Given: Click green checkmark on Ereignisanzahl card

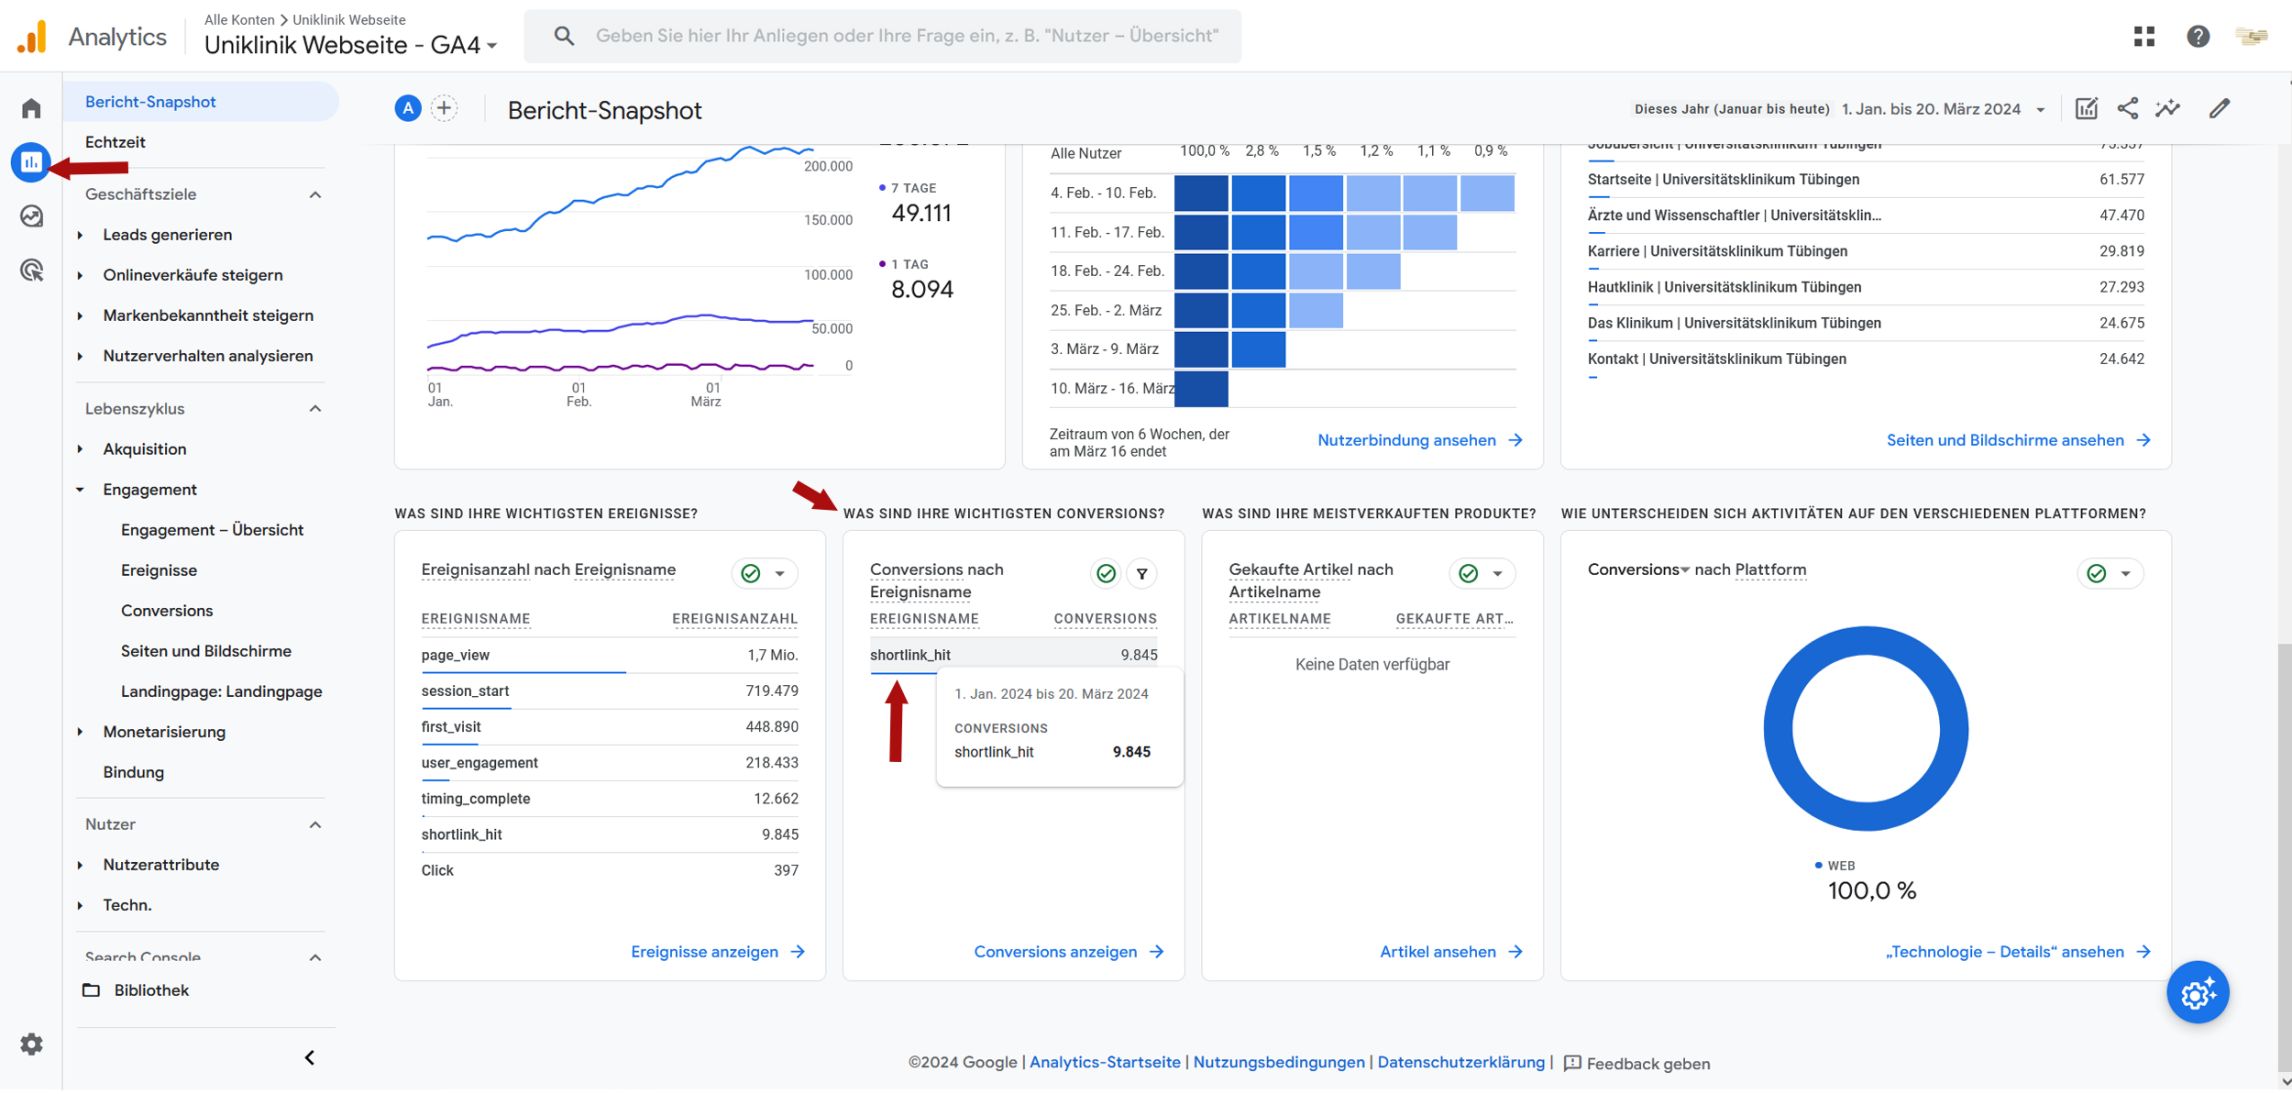Looking at the screenshot, I should pos(751,574).
